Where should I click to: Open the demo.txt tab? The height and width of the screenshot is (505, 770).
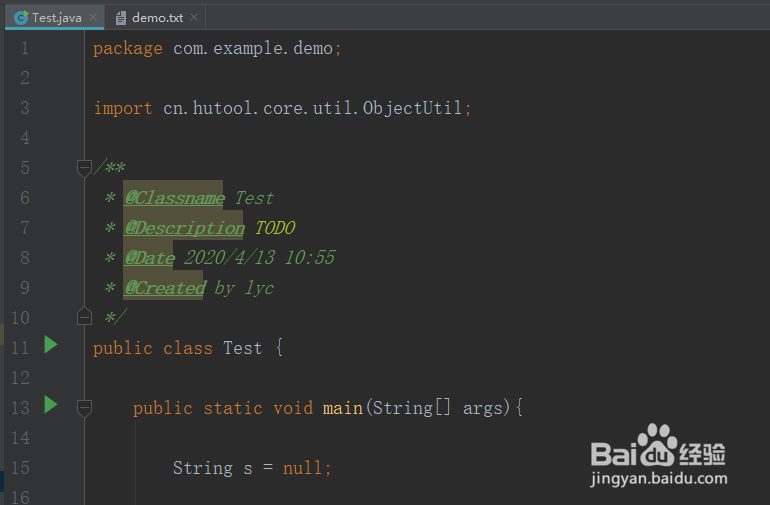157,18
